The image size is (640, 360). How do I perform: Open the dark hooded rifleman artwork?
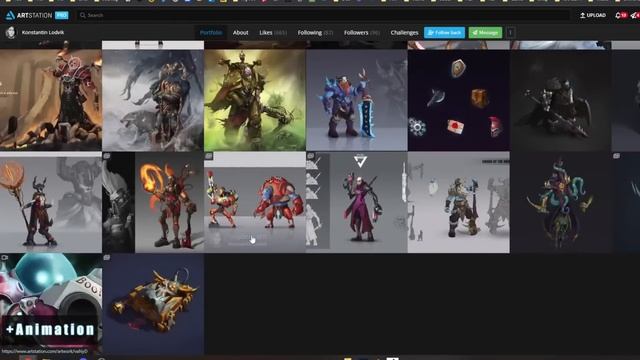560,100
